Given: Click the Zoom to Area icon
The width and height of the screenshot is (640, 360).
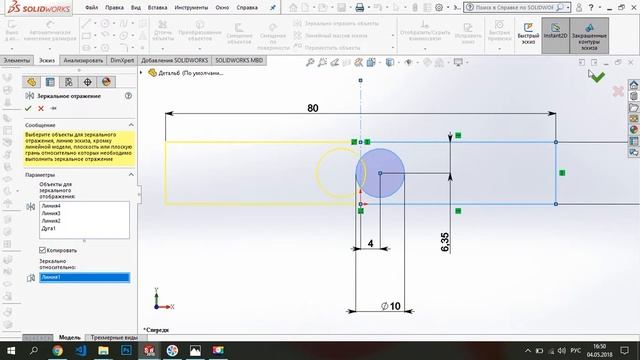Looking at the screenshot, I should (x=322, y=62).
